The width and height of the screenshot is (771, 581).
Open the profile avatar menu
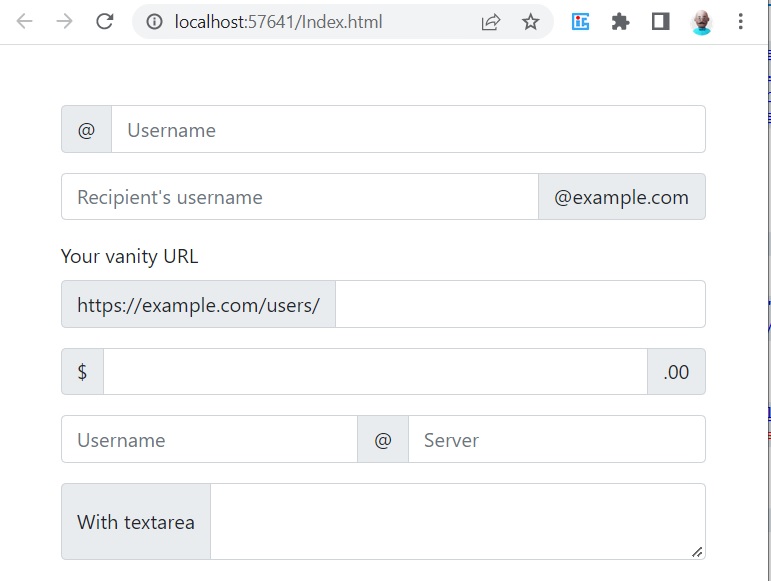701,22
